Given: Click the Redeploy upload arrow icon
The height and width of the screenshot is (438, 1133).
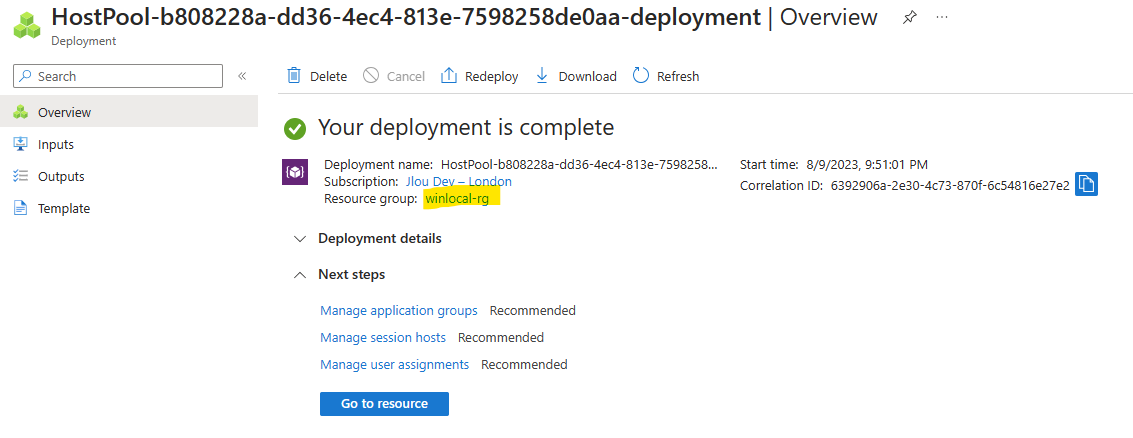Looking at the screenshot, I should pos(449,76).
